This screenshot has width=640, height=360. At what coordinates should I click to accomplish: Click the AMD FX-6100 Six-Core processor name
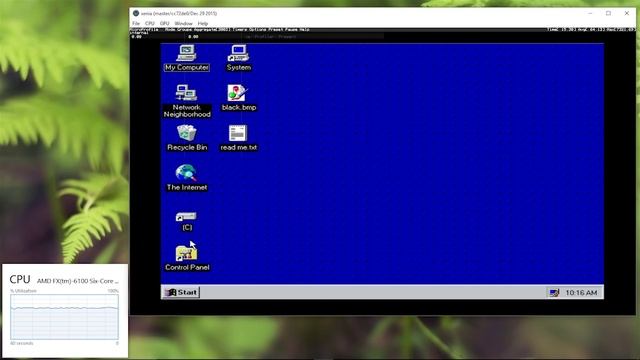point(78,281)
